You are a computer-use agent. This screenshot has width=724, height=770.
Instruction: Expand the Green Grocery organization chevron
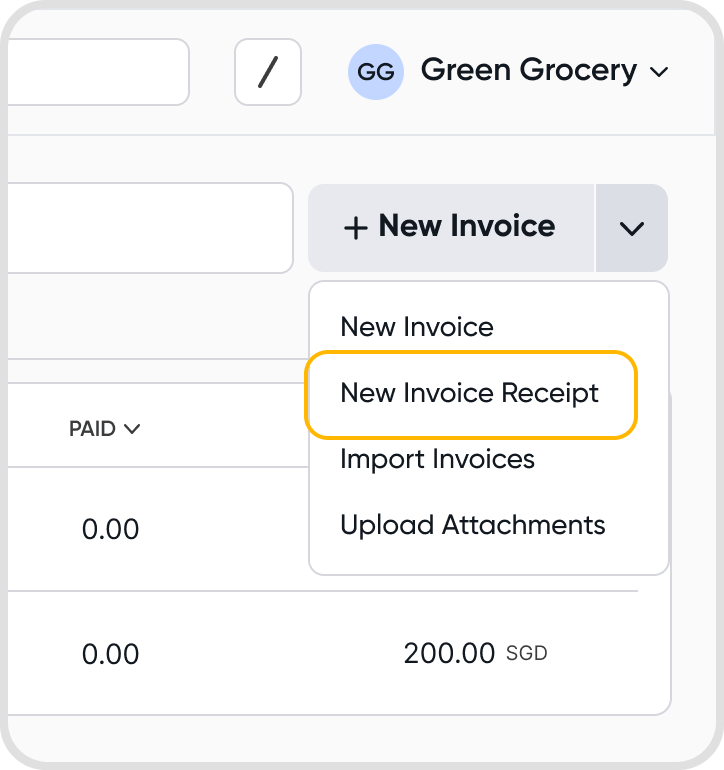[658, 72]
